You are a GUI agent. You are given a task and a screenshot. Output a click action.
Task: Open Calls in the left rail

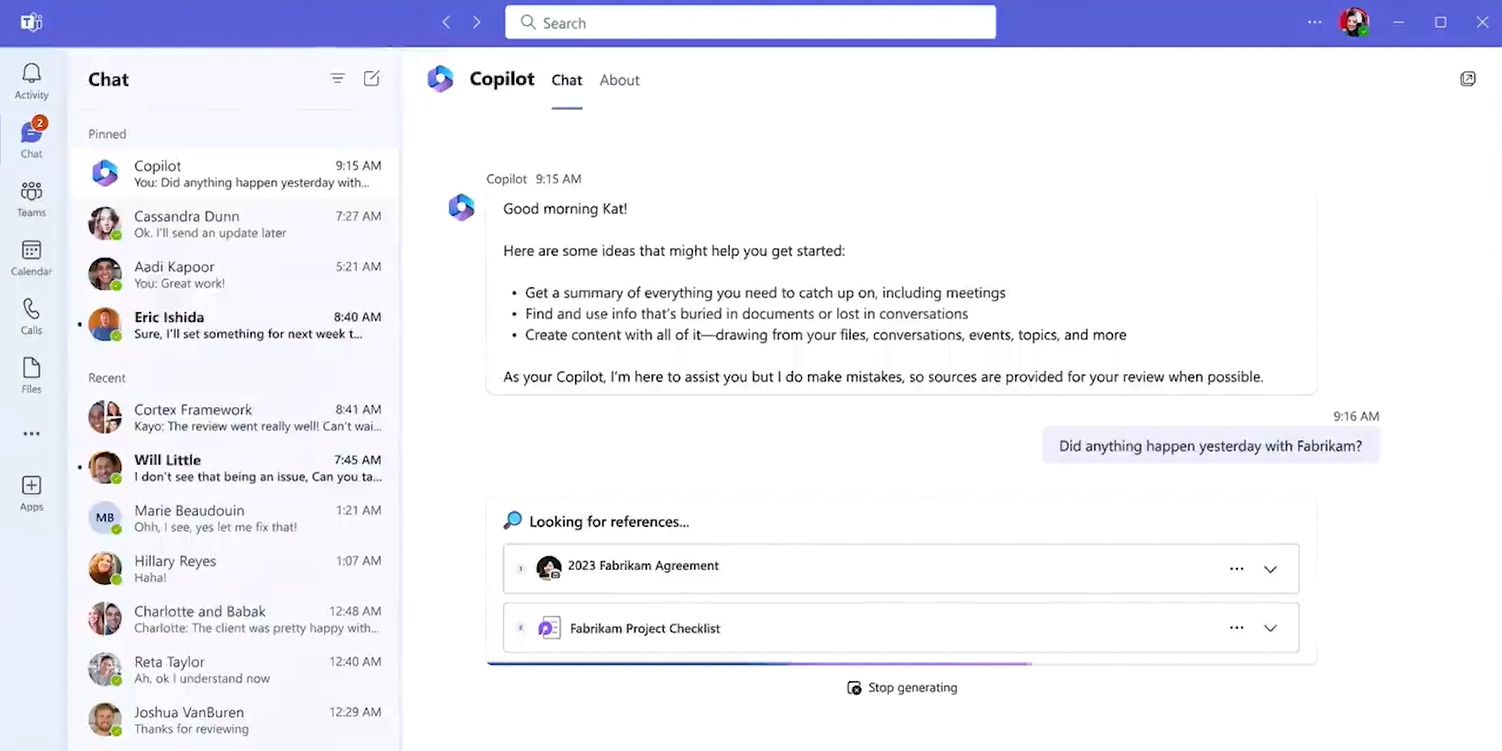[31, 316]
